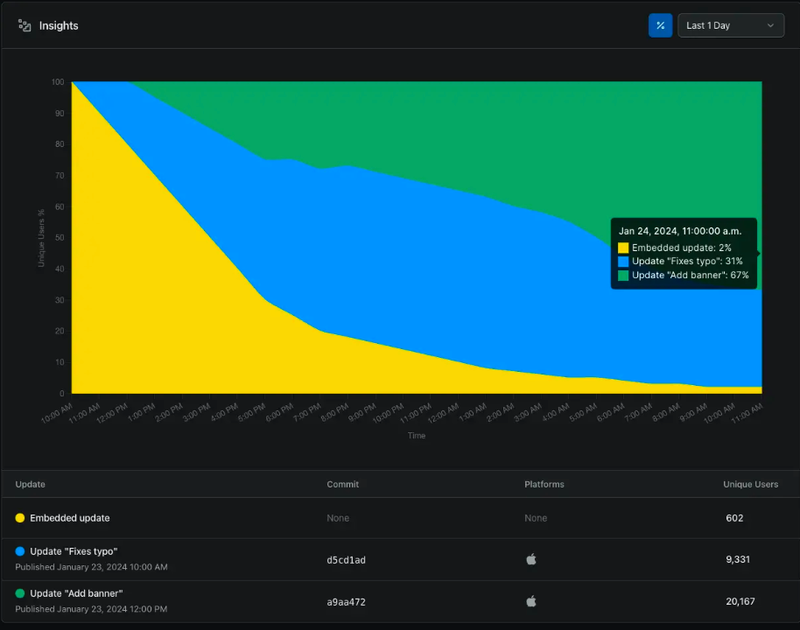
Task: Click the Unique Users column header
Action: pos(751,484)
